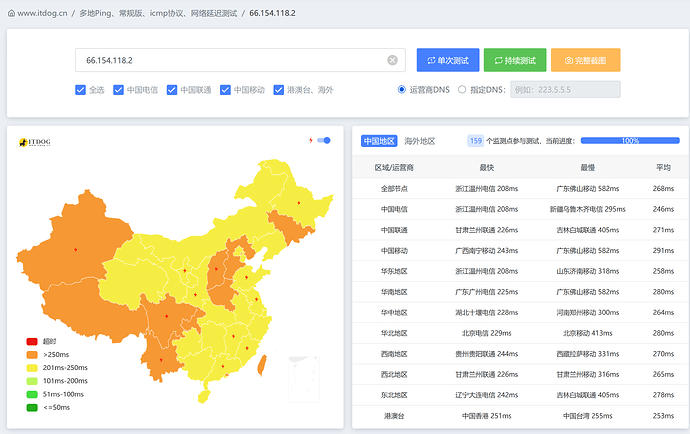The image size is (690, 434).
Task: Click the 华北地区 row label
Action: 394,333
